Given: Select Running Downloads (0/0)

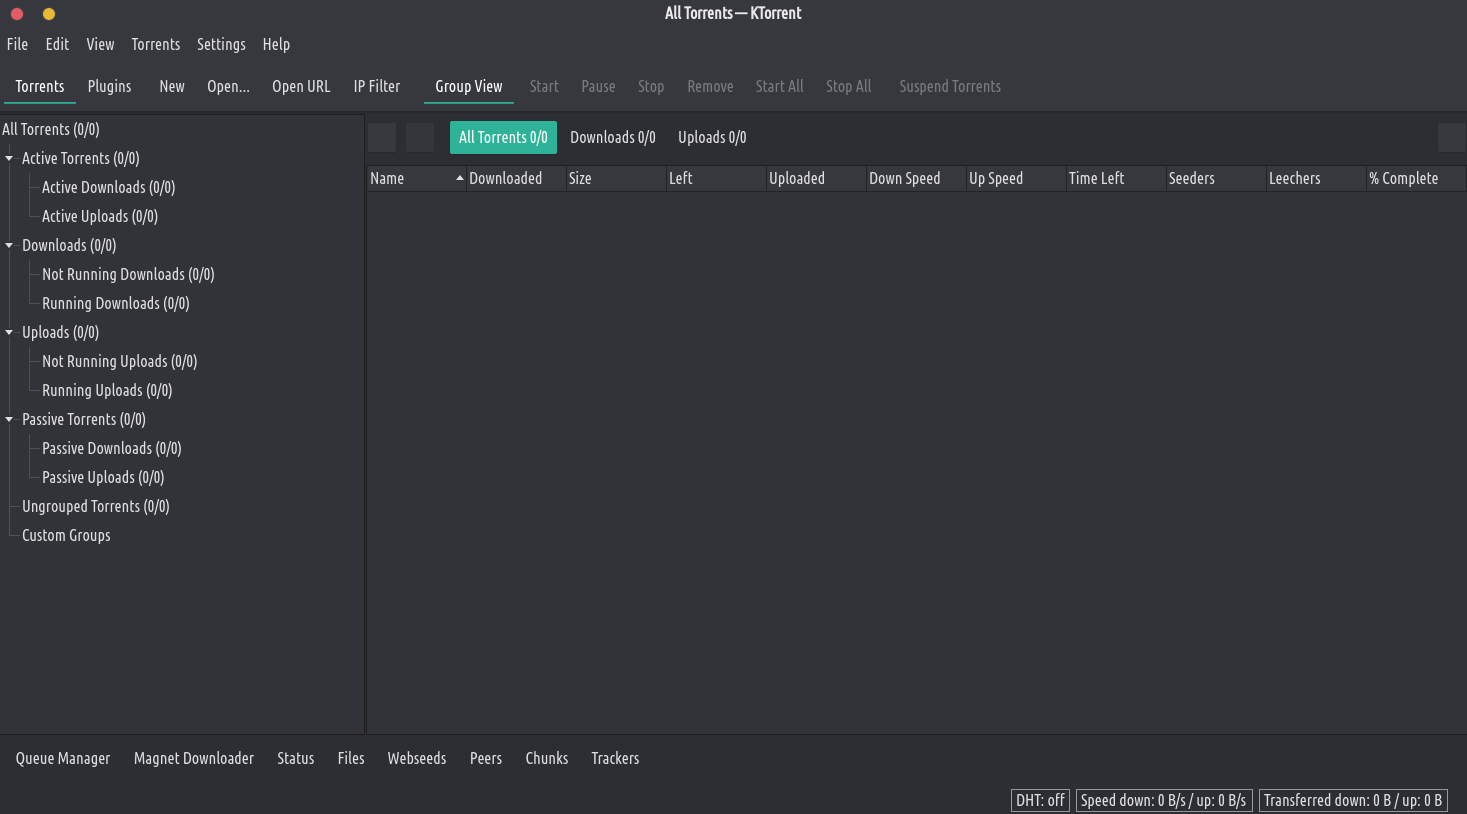Looking at the screenshot, I should (116, 303).
